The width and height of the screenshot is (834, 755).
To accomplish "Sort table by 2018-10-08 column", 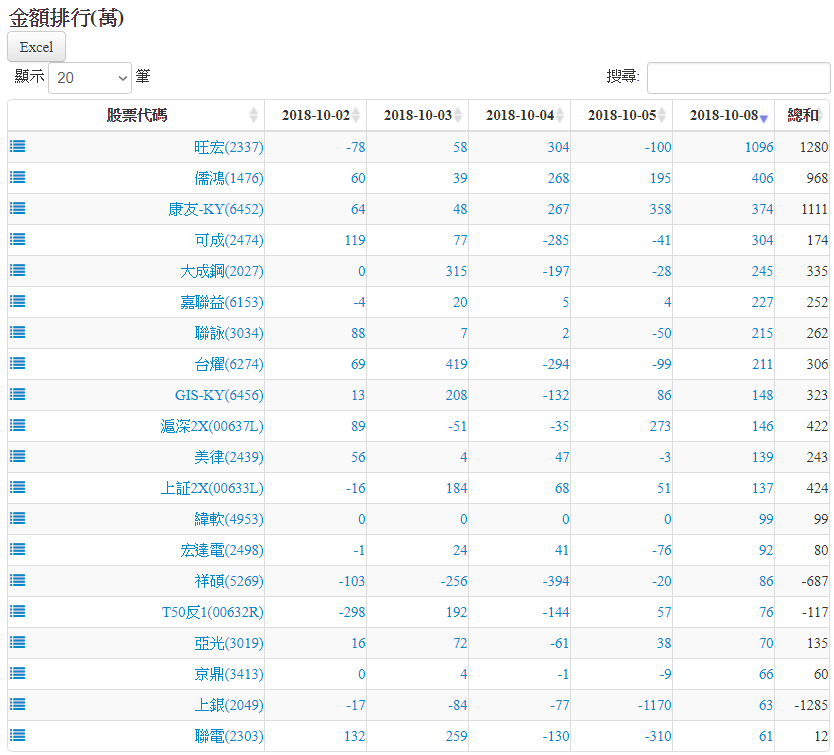I will (x=723, y=115).
